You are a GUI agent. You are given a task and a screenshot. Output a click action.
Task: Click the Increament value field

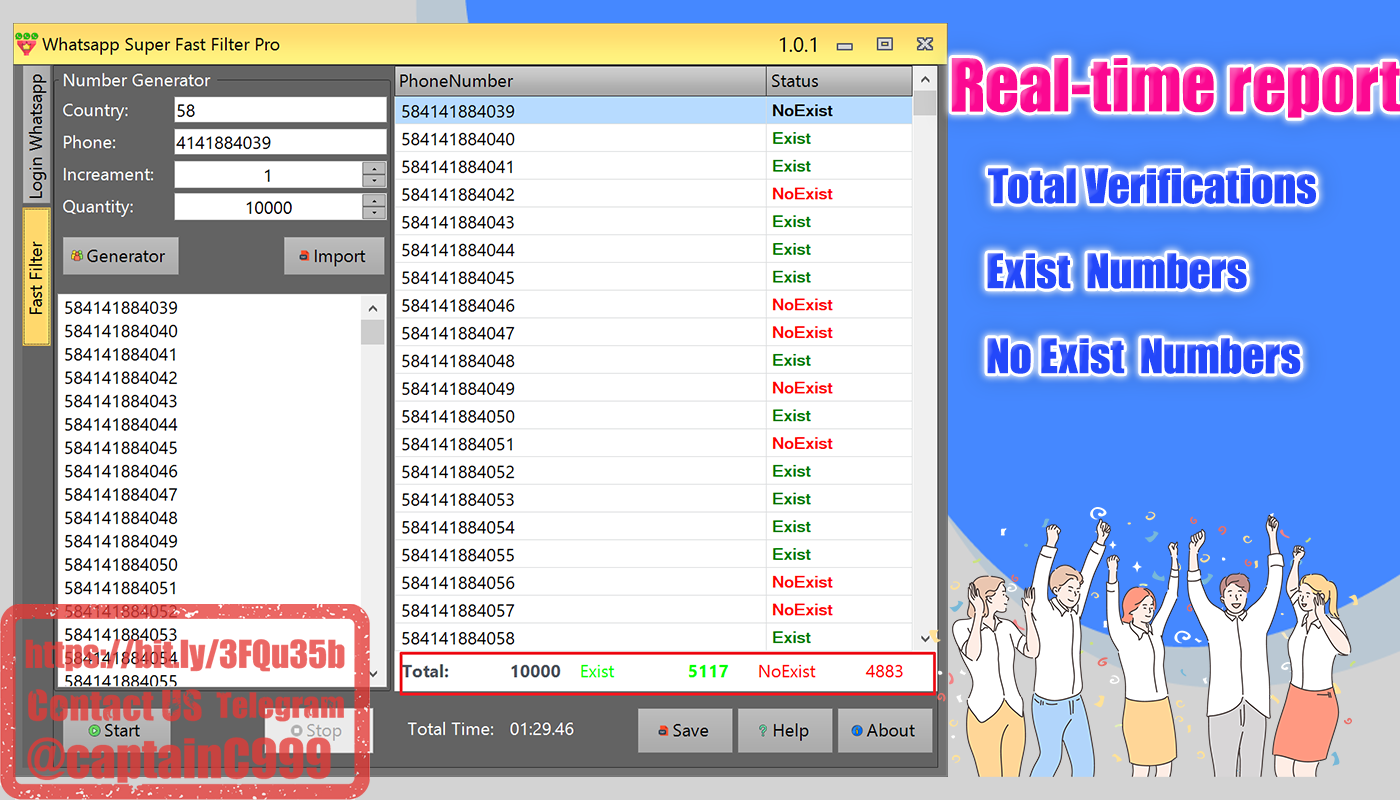pos(268,175)
